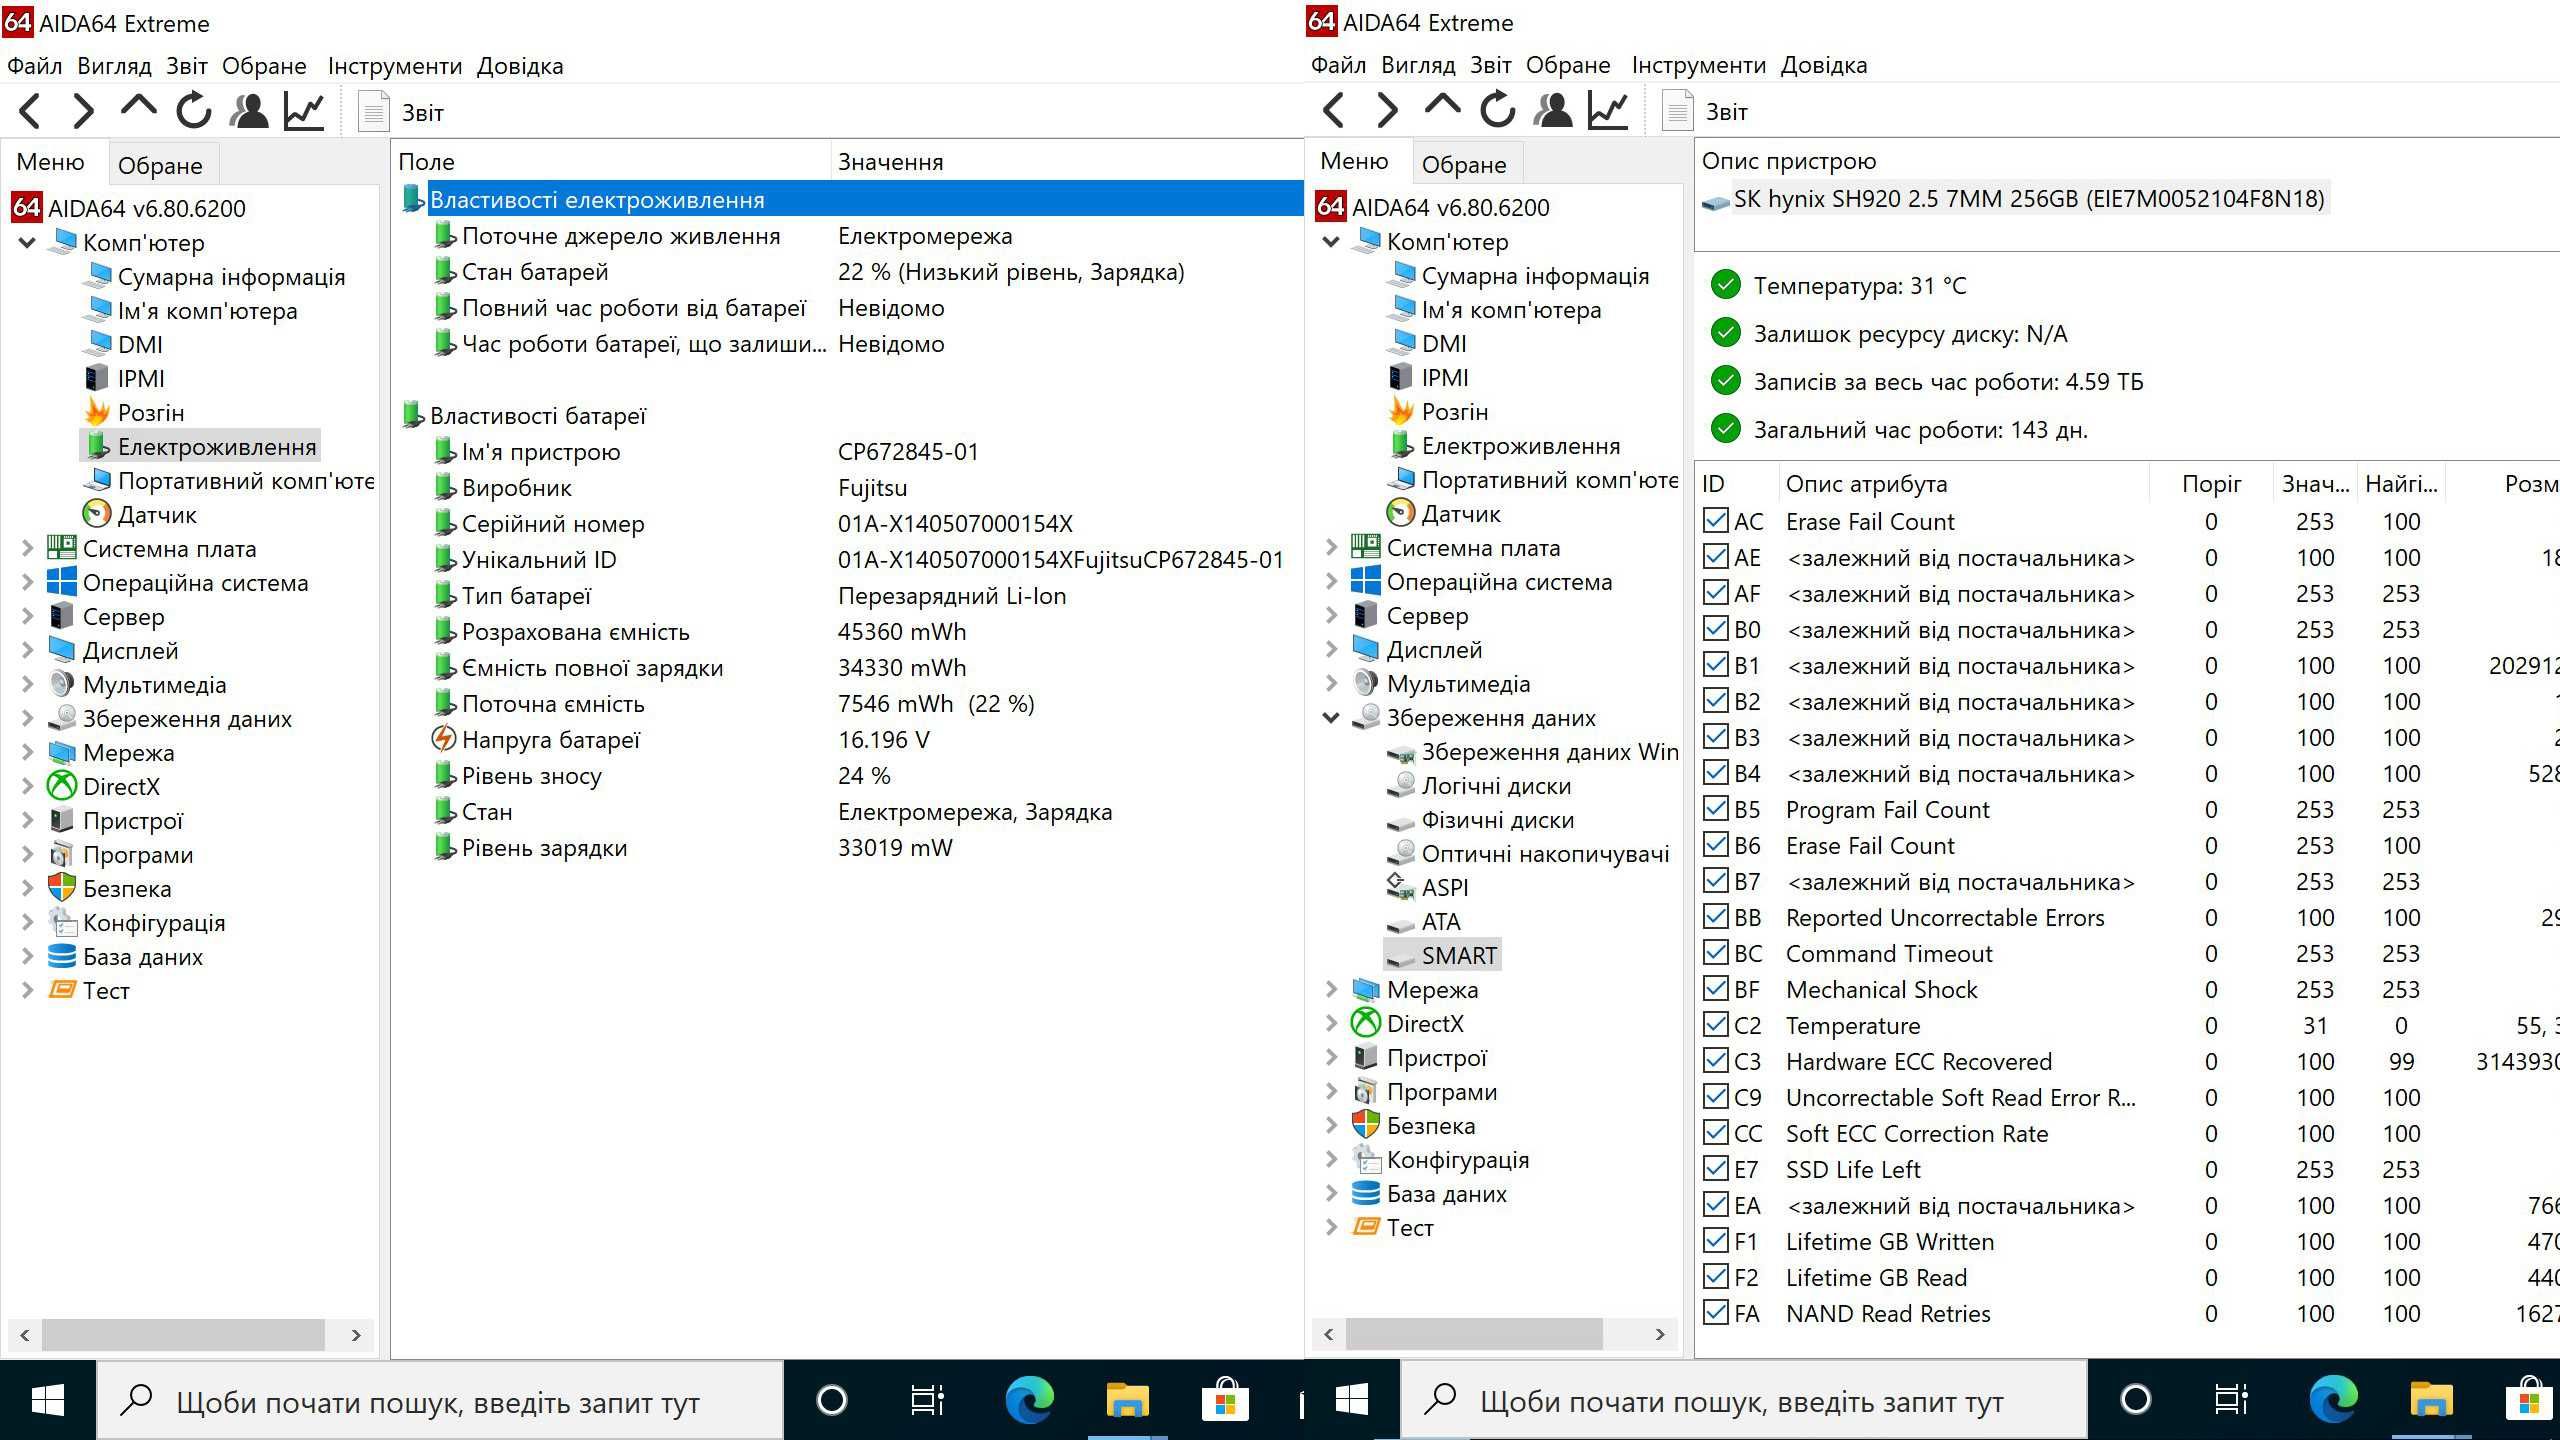This screenshot has height=1440, width=2560.
Task: Expand Дисплей node in right window tree
Action: (x=1331, y=649)
